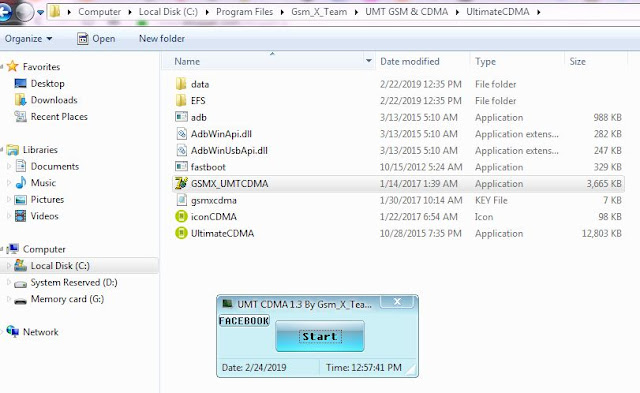This screenshot has width=640, height=393.
Task: Click the KEY File type cell
Action: (x=491, y=200)
